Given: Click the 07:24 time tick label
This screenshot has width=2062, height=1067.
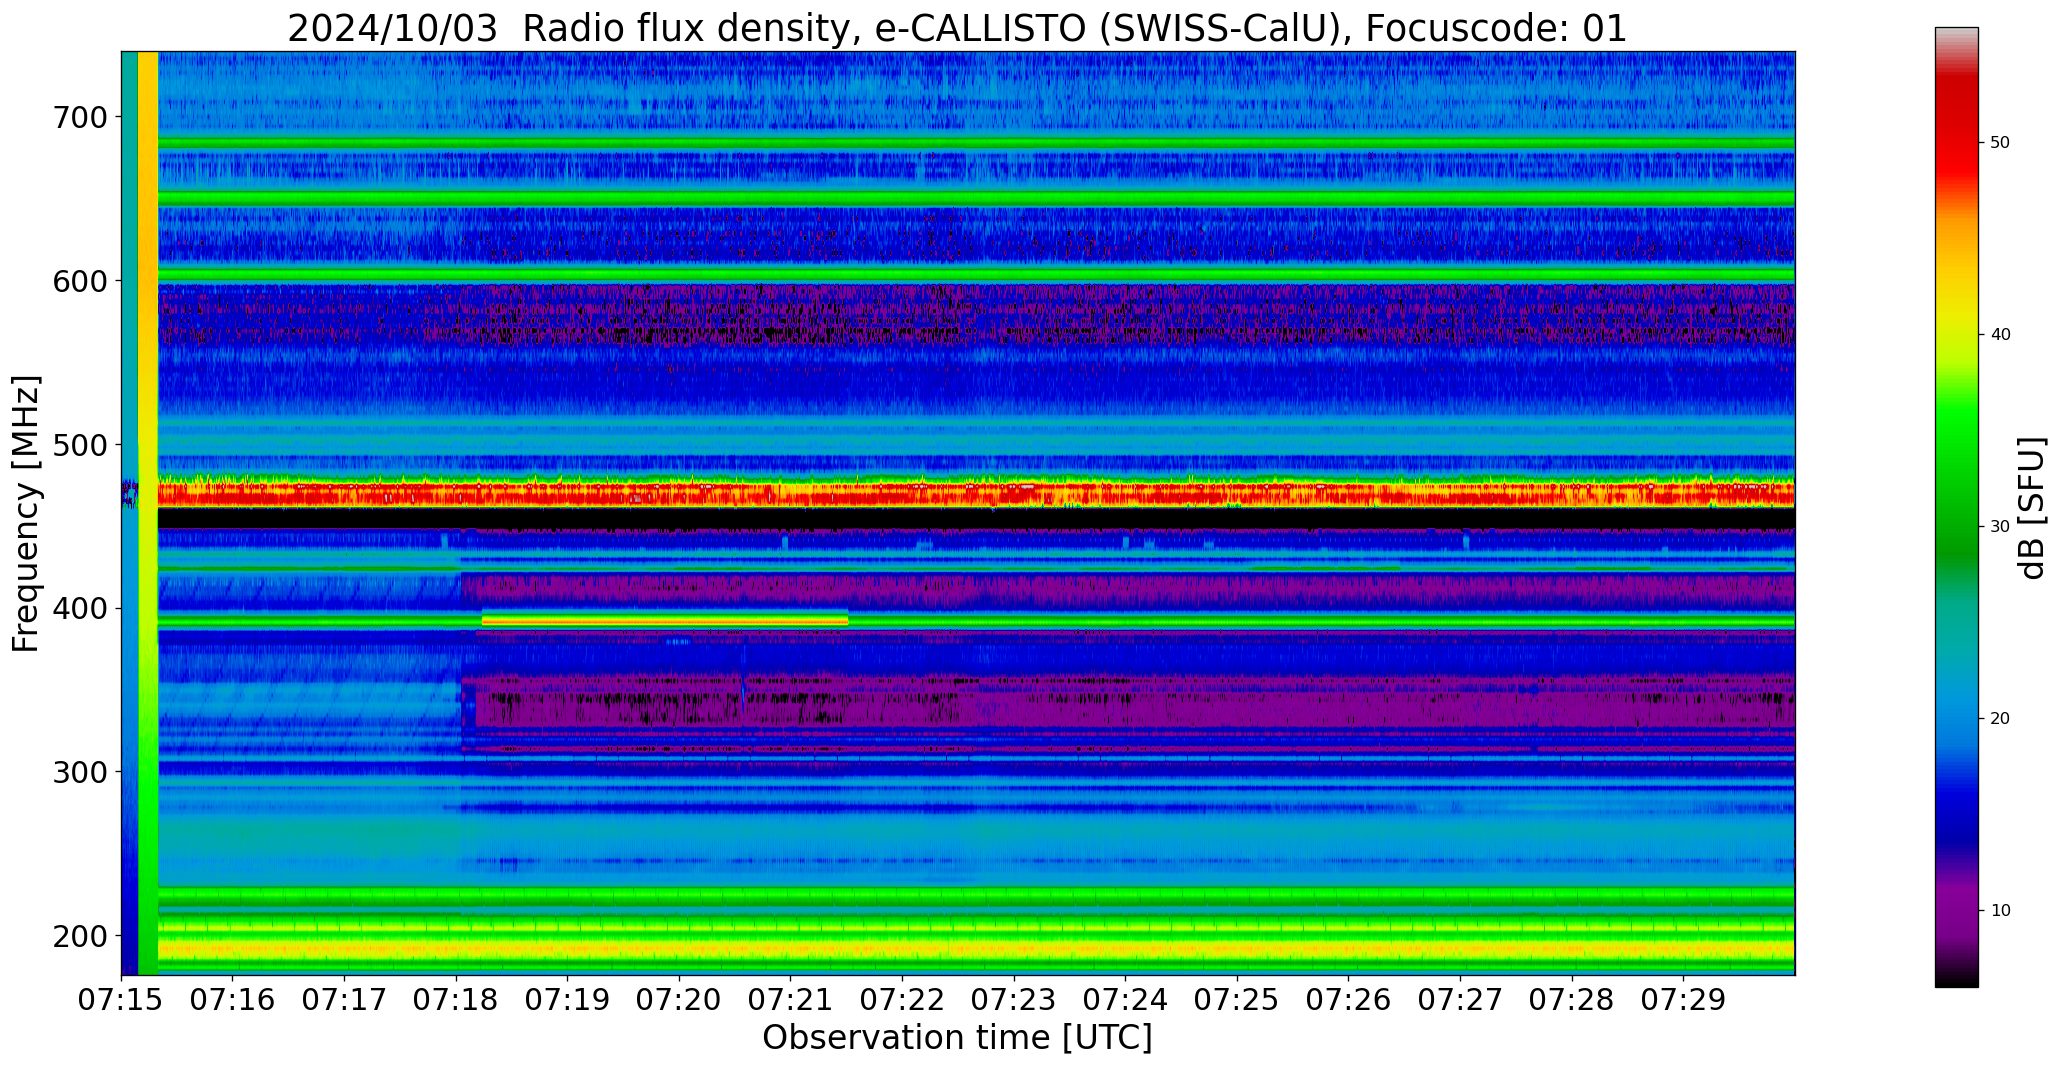Looking at the screenshot, I should 1126,1000.
